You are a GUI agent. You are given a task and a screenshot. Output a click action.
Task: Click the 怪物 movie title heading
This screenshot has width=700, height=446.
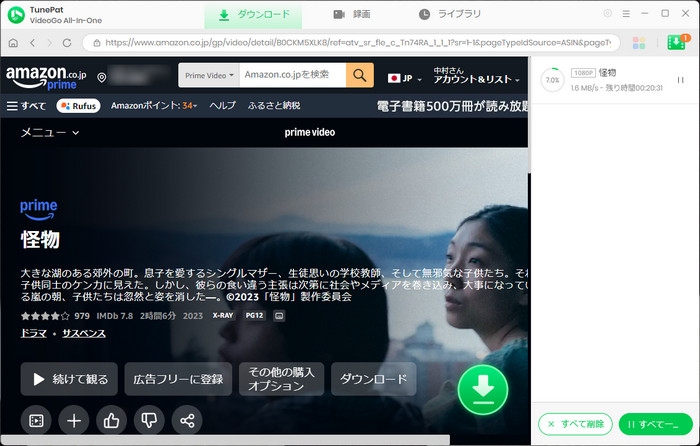40,240
